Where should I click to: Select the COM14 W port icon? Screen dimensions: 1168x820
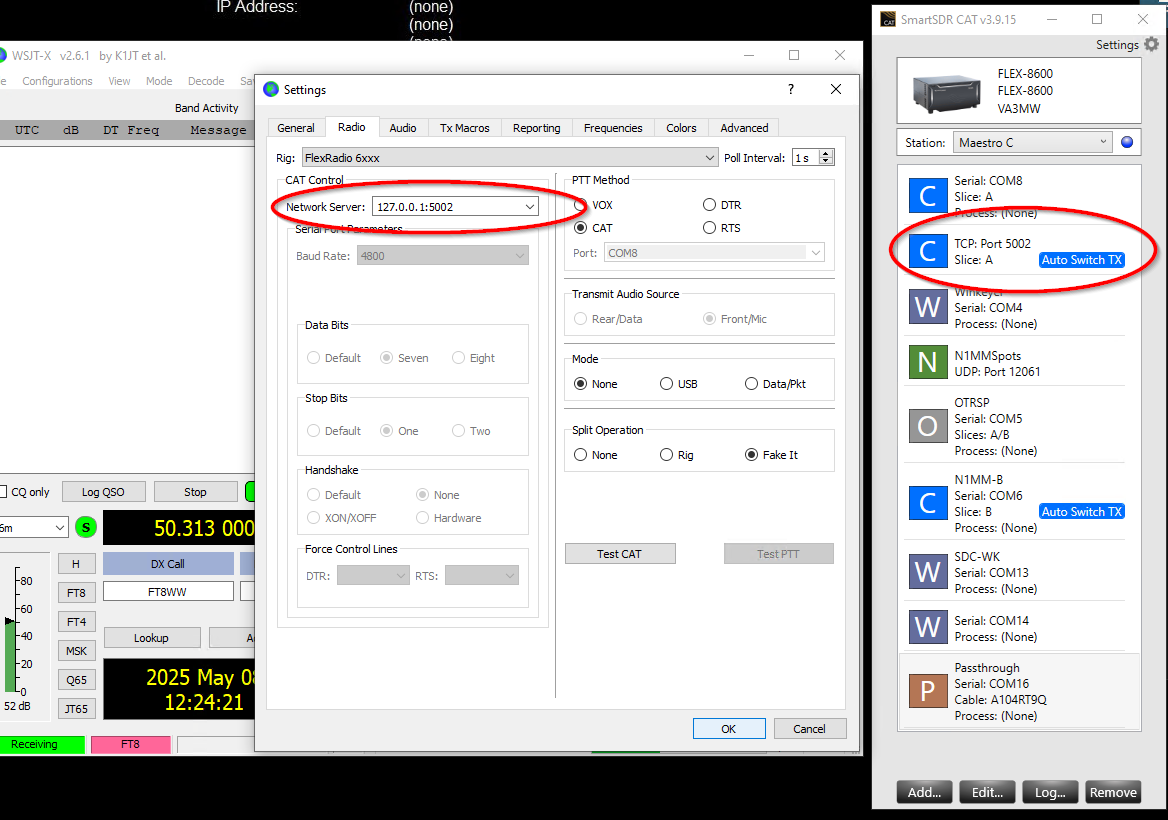(x=927, y=628)
